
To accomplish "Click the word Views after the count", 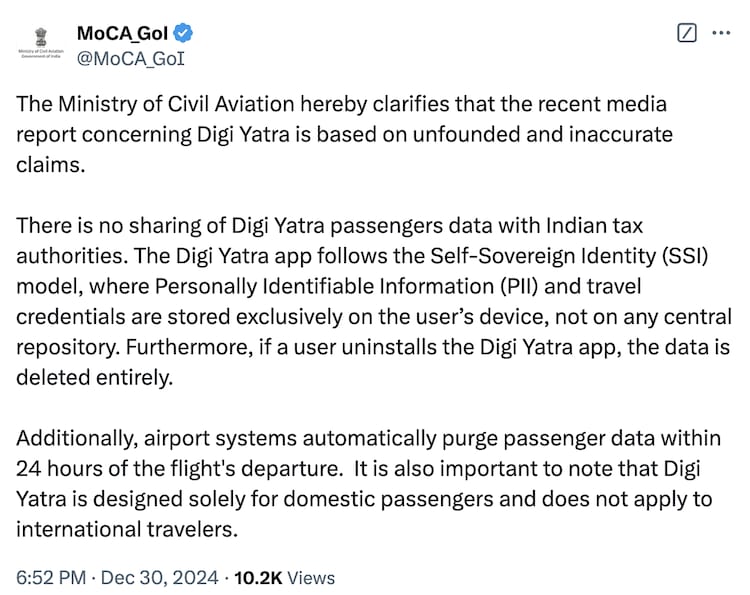I will (x=310, y=577).
